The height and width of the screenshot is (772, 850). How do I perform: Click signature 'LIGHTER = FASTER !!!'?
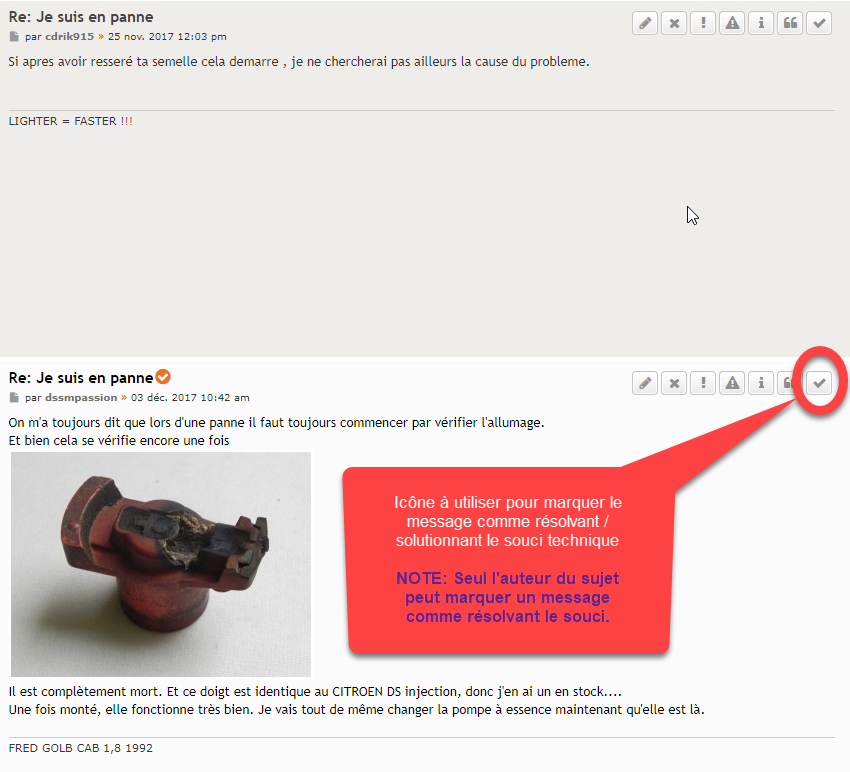tap(70, 121)
